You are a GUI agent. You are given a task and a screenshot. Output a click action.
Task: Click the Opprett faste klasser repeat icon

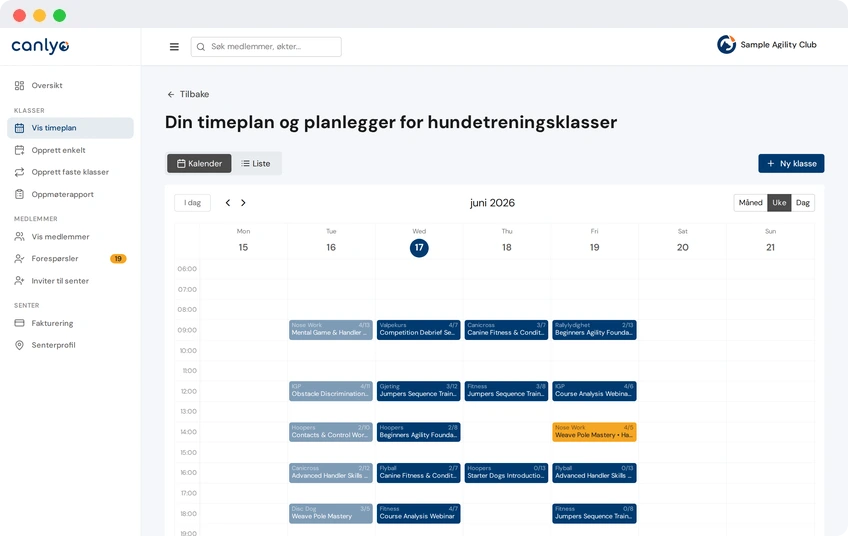click(x=19, y=172)
